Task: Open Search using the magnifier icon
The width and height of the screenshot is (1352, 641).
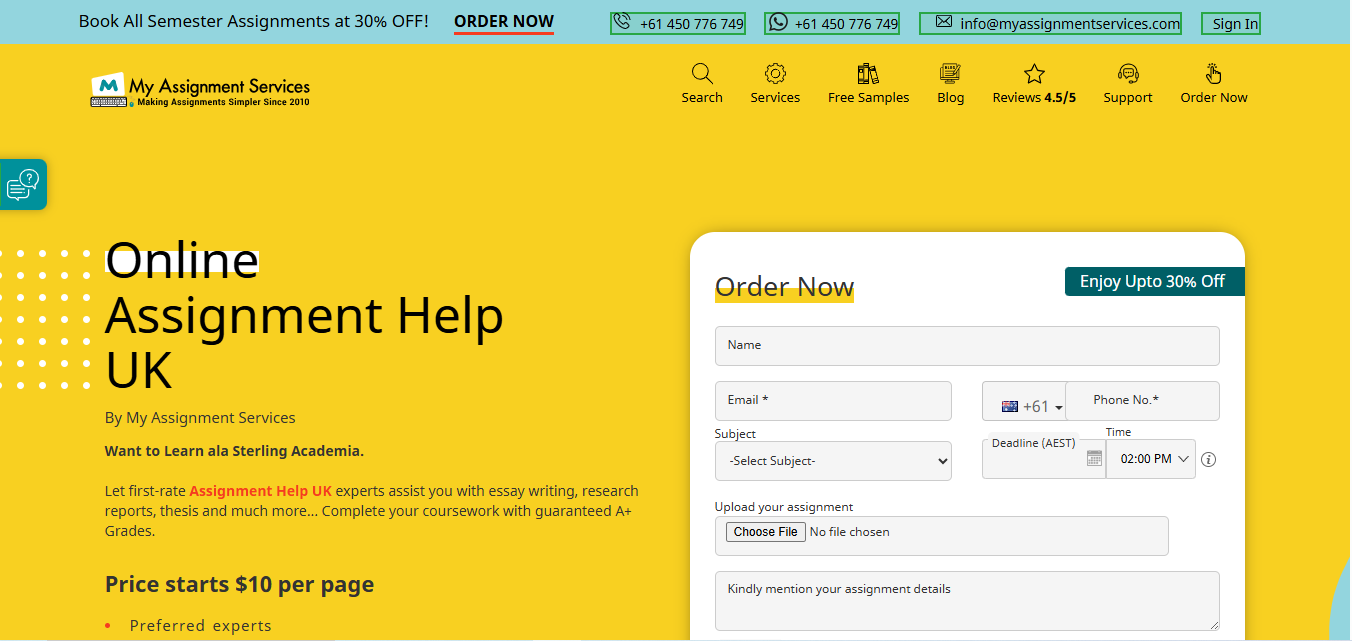Action: tap(701, 72)
